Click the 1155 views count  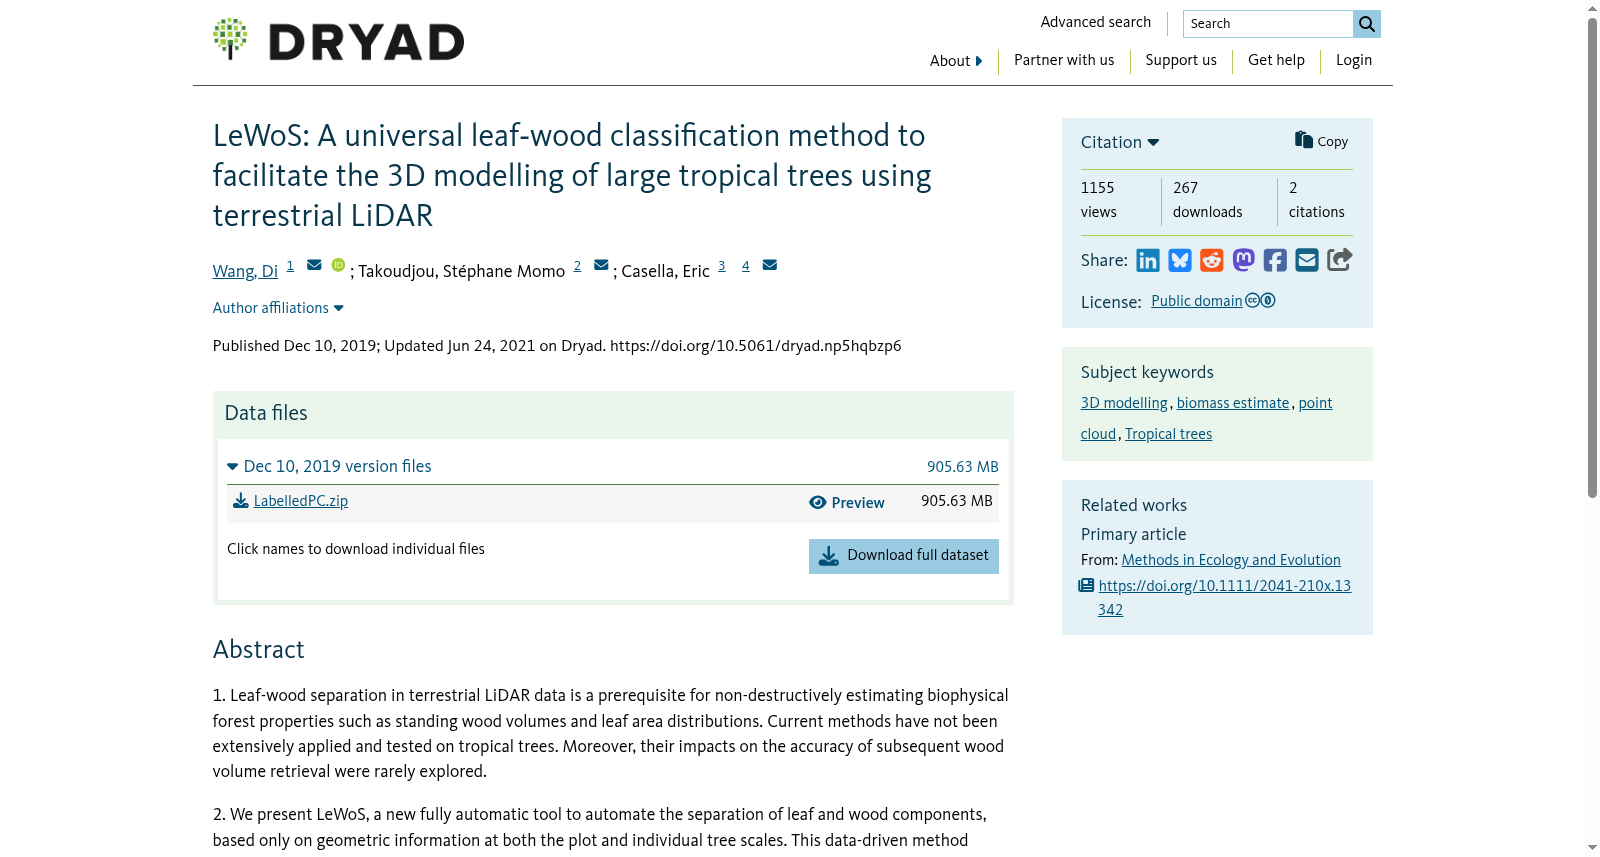click(x=1098, y=200)
